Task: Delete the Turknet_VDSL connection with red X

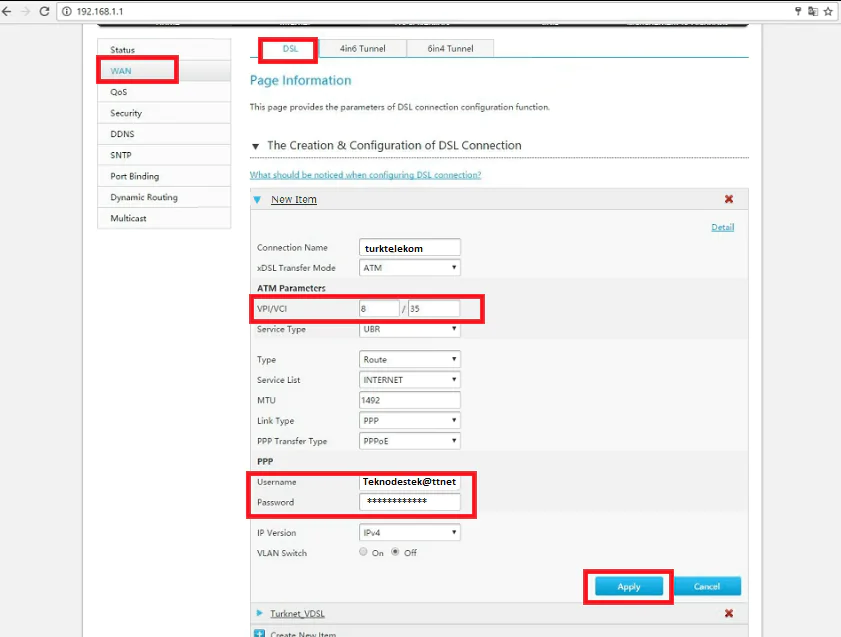Action: pos(728,613)
